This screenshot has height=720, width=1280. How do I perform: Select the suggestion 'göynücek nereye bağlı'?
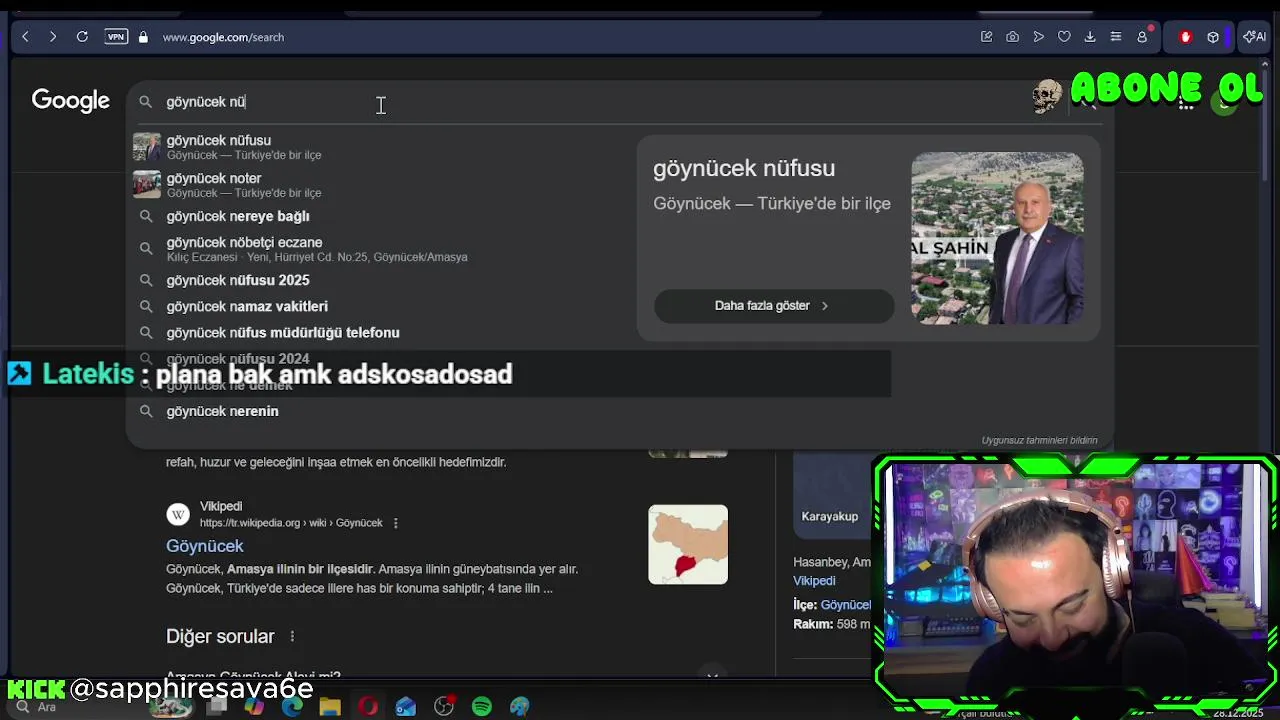(380, 216)
